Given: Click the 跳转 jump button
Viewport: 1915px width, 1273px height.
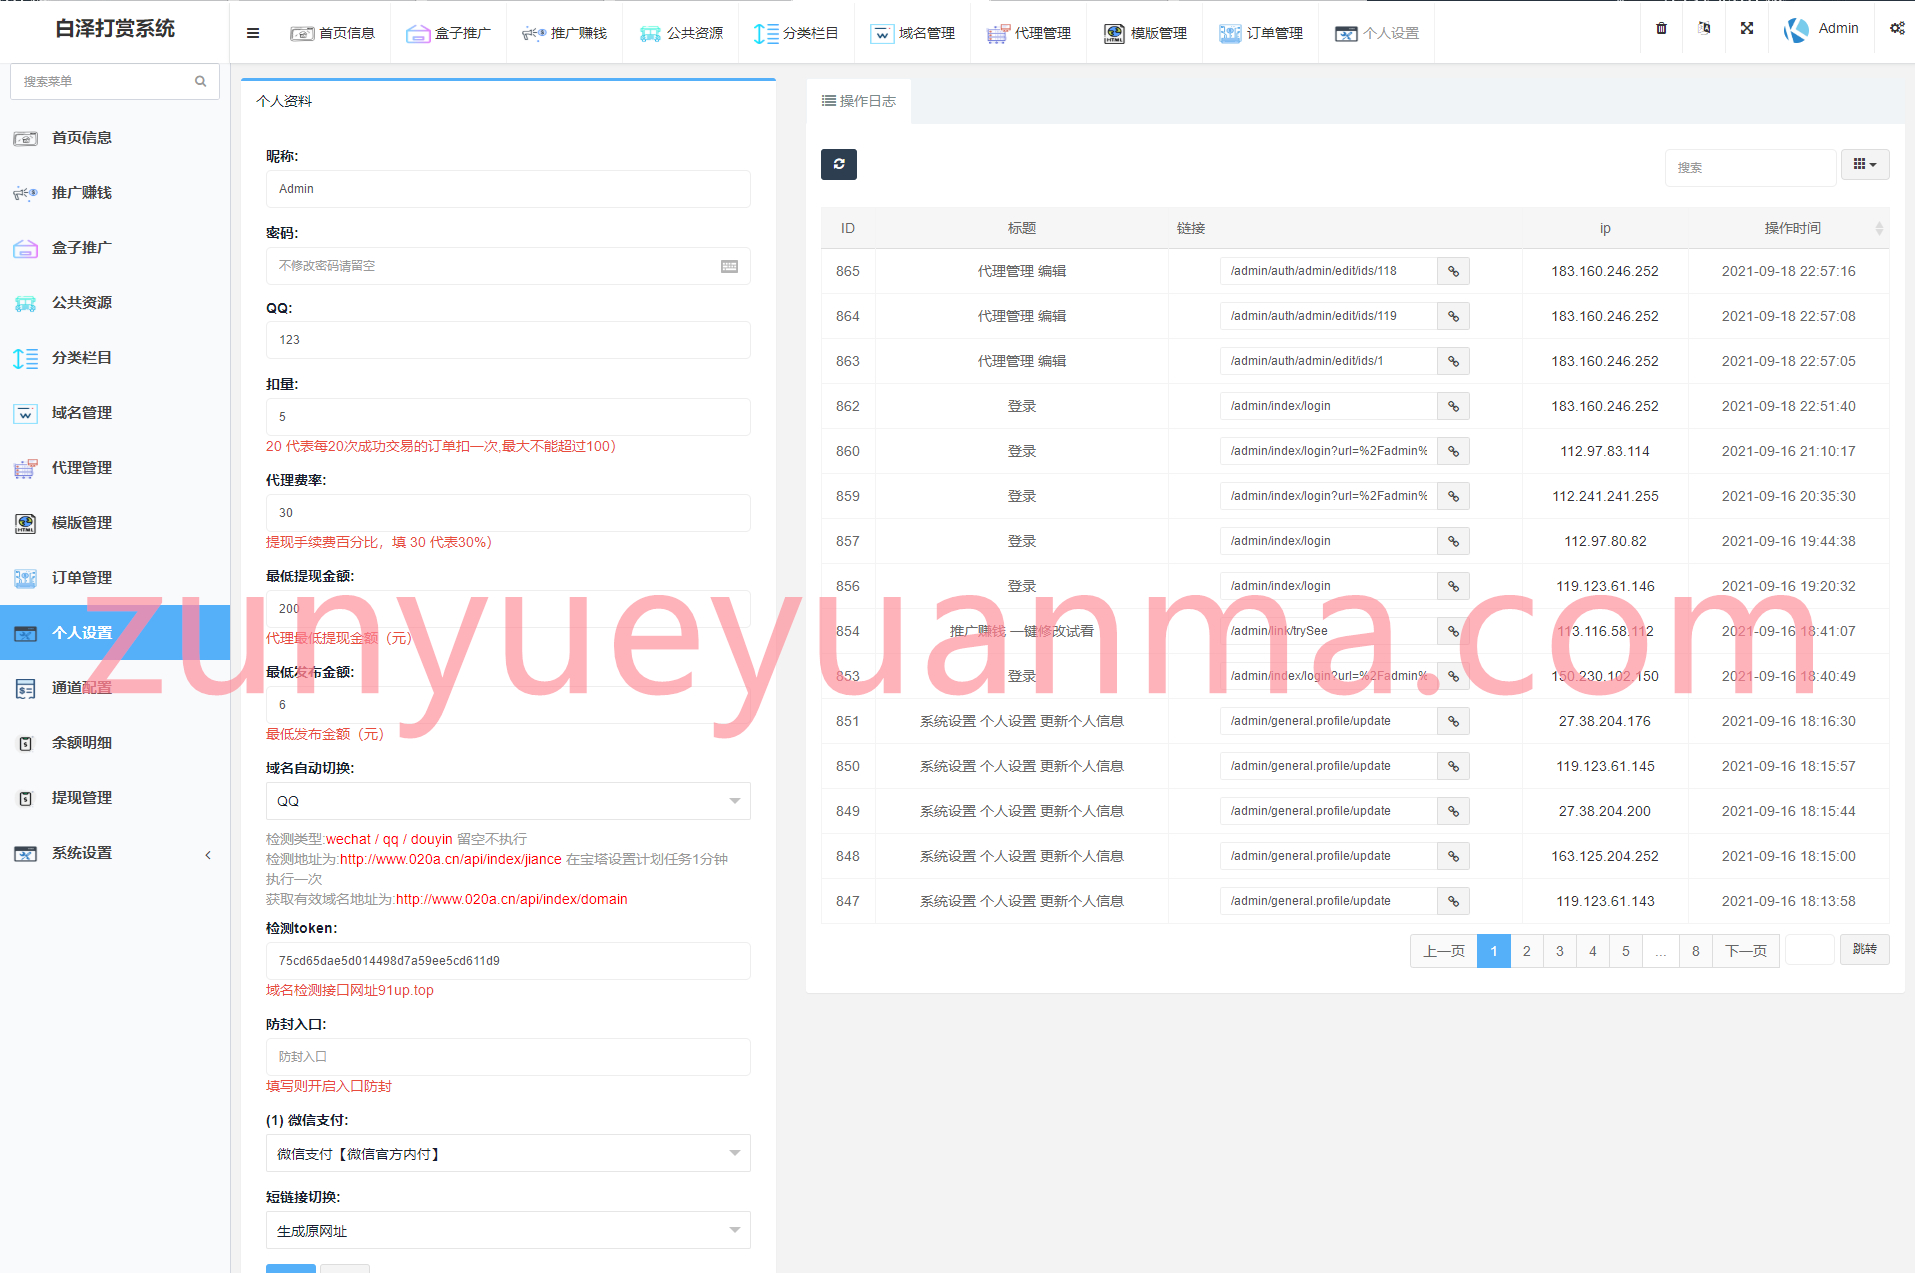Looking at the screenshot, I should (1865, 949).
